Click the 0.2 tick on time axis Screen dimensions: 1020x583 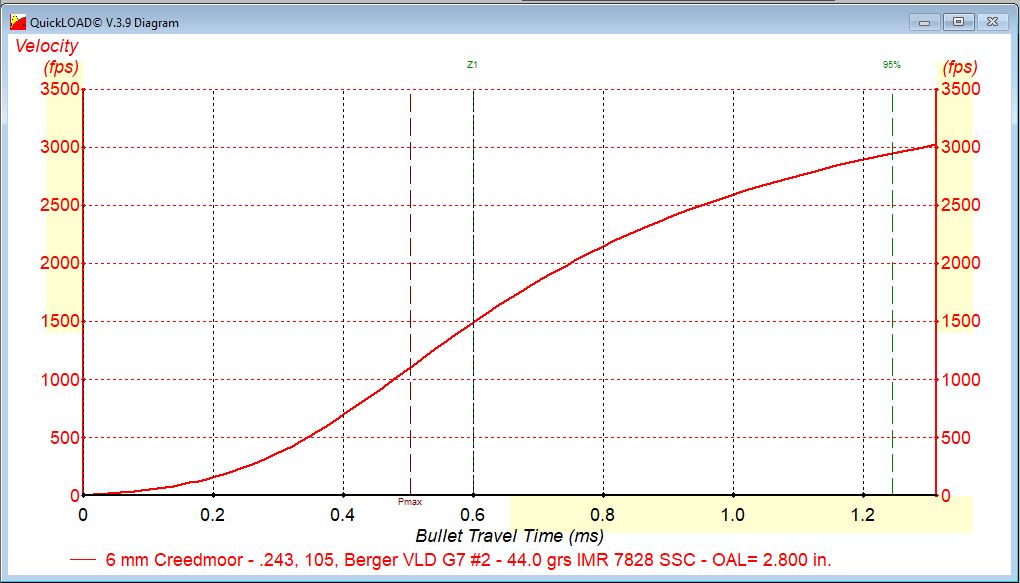213,514
